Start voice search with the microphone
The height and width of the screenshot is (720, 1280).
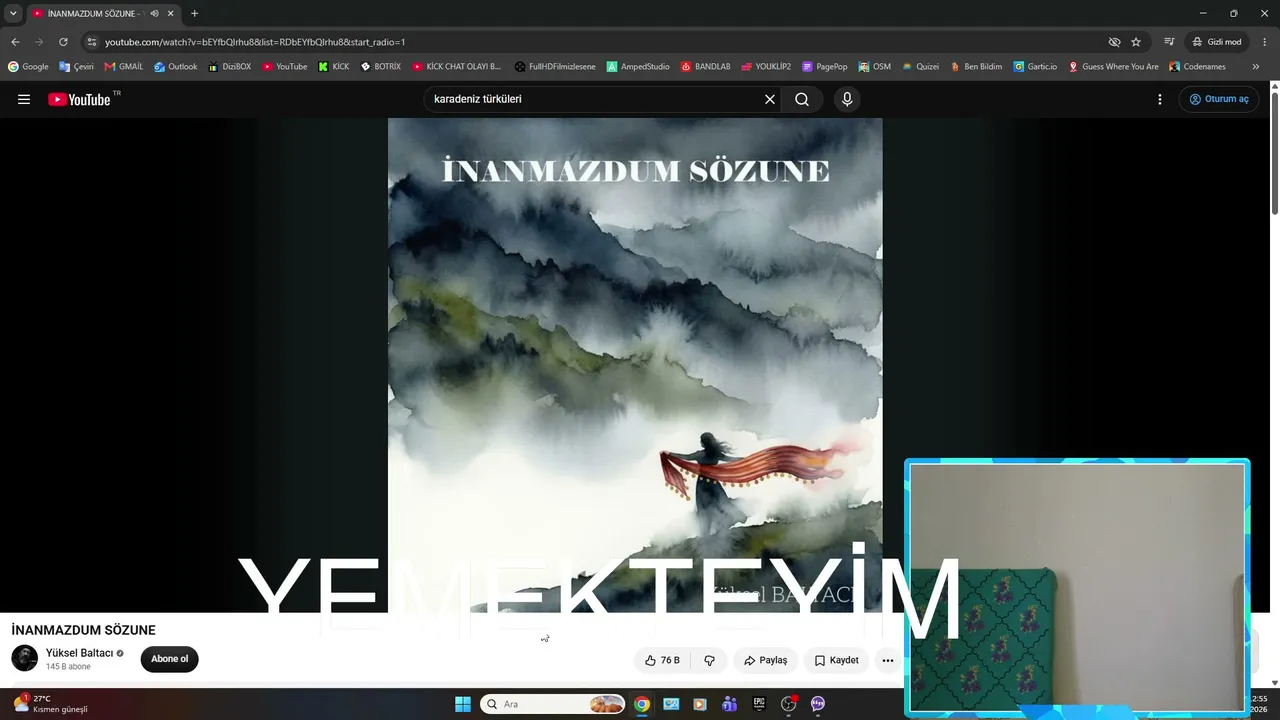(x=847, y=99)
